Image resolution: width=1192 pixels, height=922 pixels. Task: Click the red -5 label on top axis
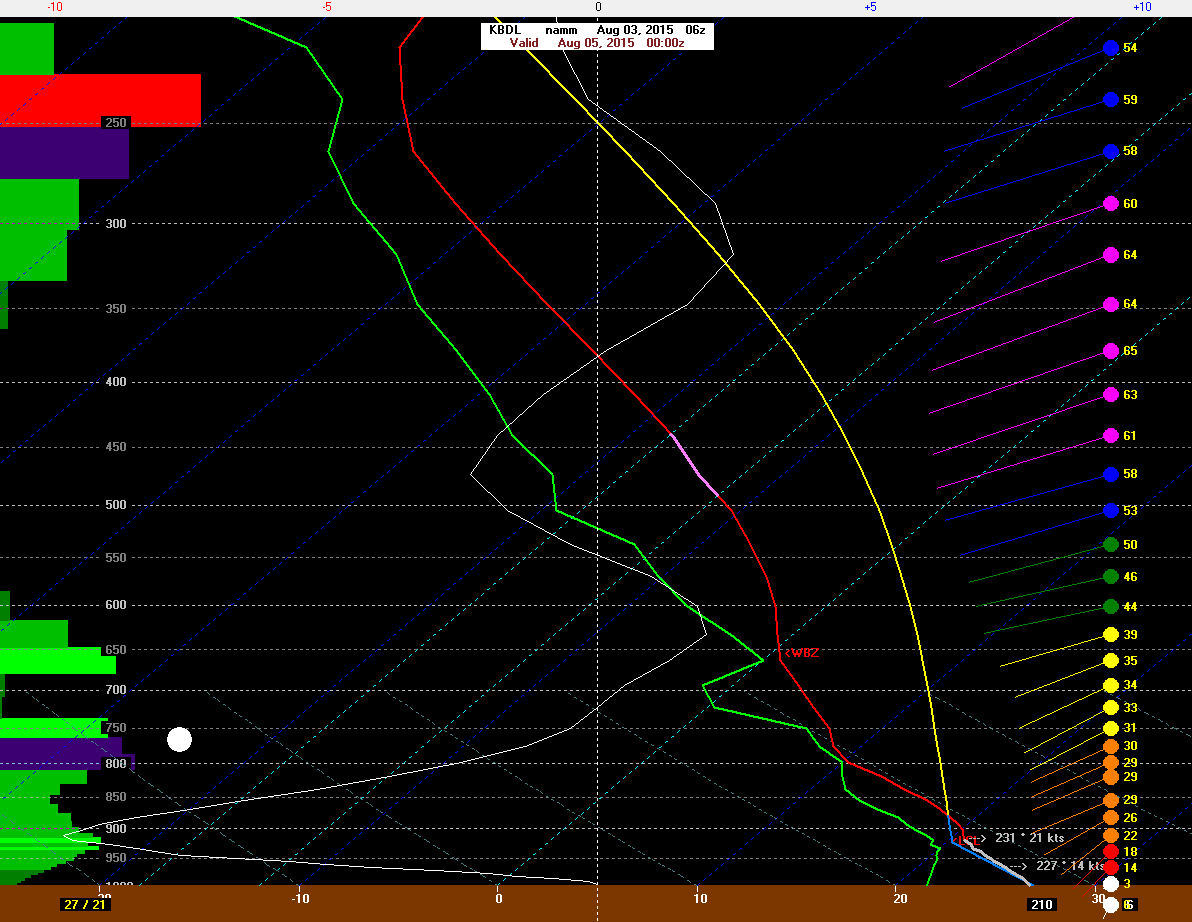(327, 7)
